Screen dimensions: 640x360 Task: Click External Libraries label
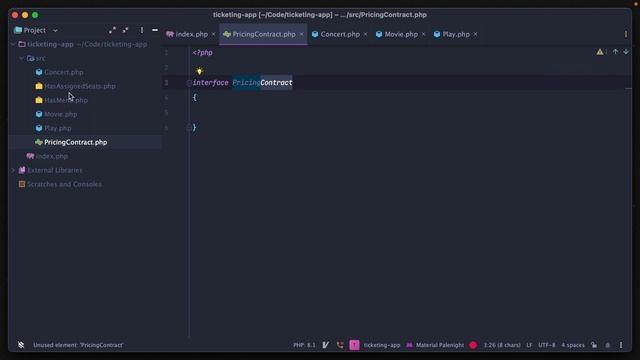(x=55, y=170)
